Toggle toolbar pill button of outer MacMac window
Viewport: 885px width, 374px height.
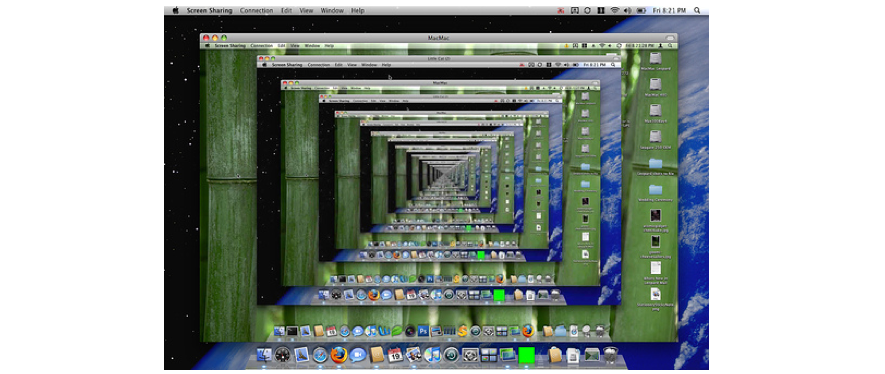pyautogui.click(x=669, y=37)
